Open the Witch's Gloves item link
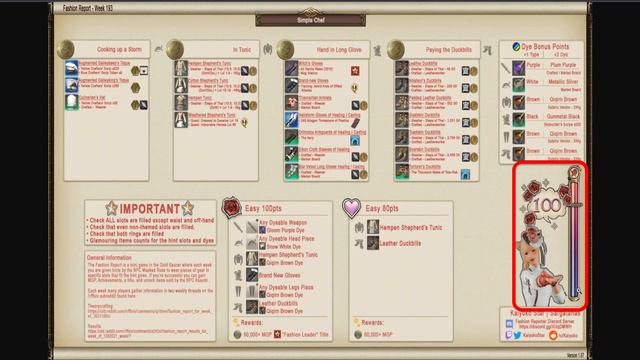640x360 pixels. (x=311, y=64)
